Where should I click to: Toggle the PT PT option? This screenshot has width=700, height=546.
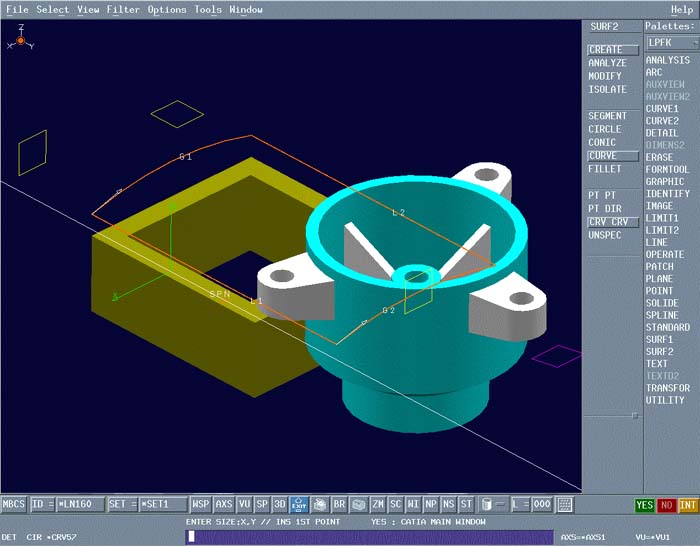point(602,195)
